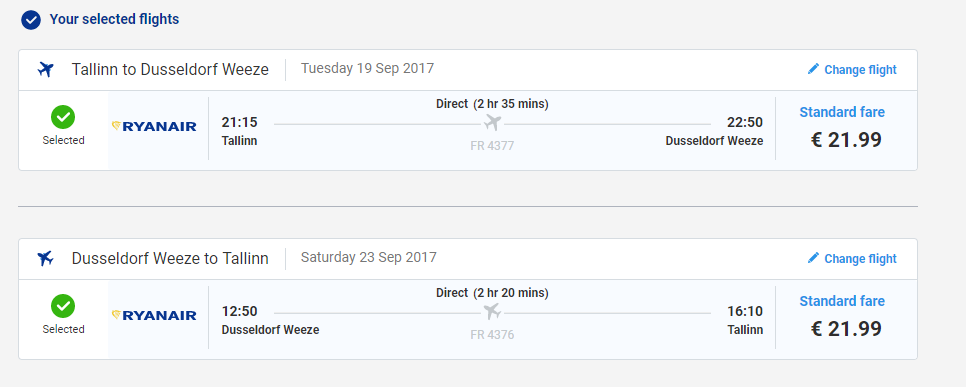The height and width of the screenshot is (387, 966).
Task: Click the Tallinn to Dusseldorf Weeze heading
Action: tap(170, 70)
